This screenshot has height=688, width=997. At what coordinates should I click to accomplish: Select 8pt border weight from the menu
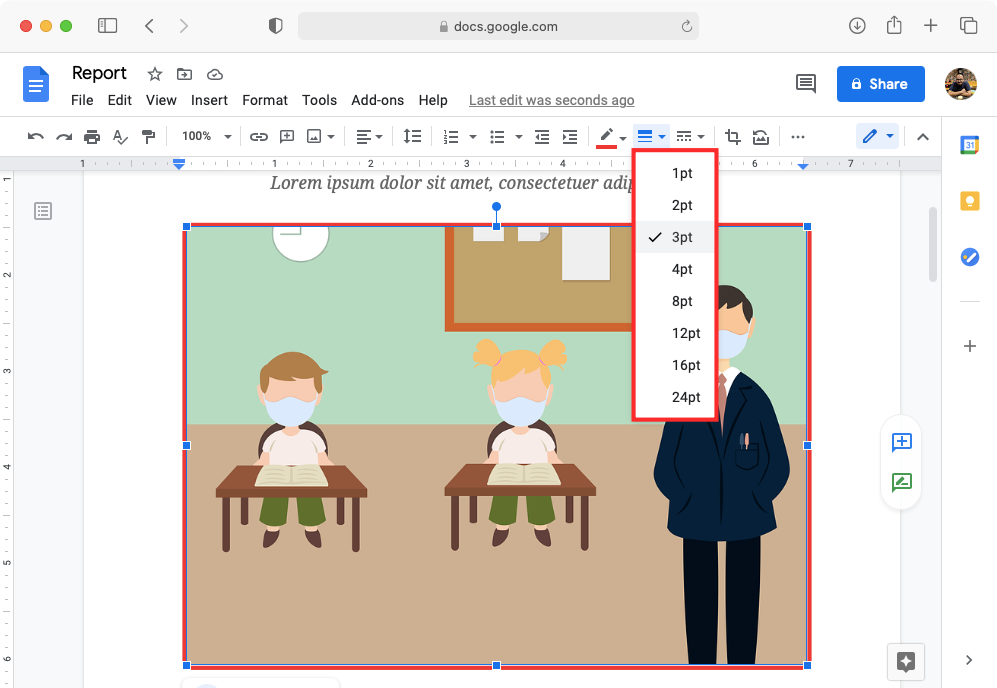pyautogui.click(x=682, y=301)
